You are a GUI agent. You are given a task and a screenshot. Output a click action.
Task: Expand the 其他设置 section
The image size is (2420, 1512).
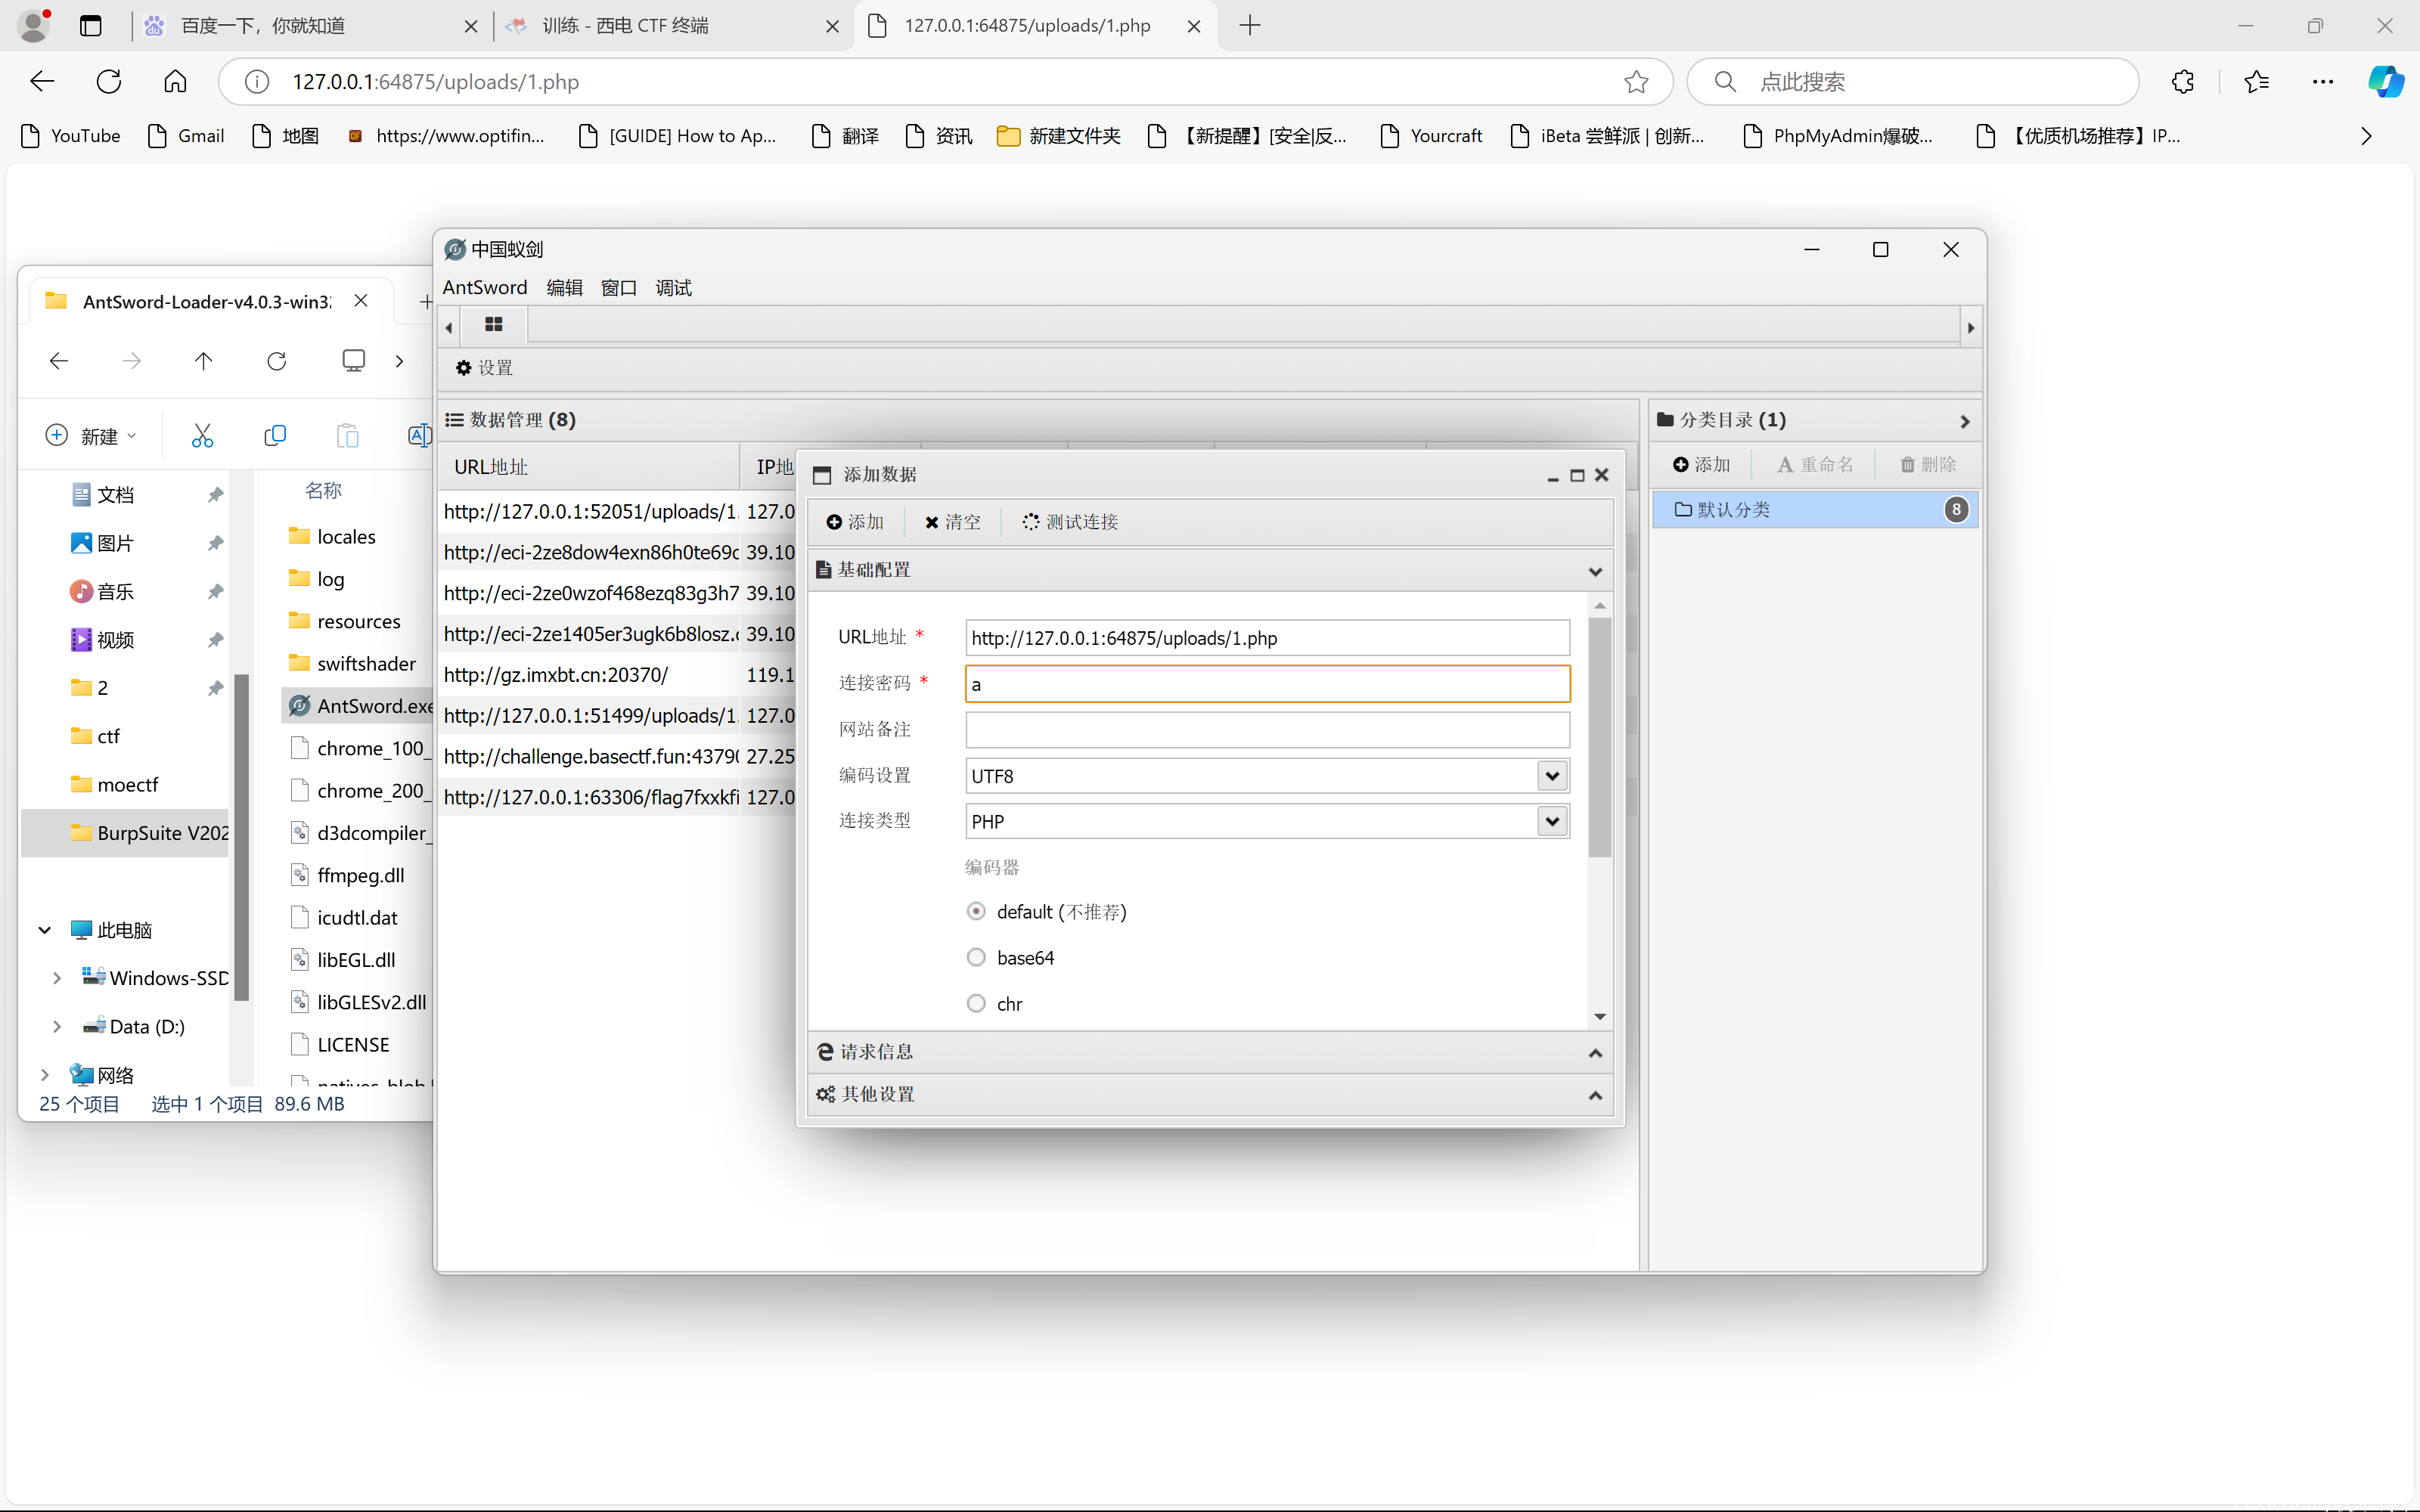point(1595,1095)
